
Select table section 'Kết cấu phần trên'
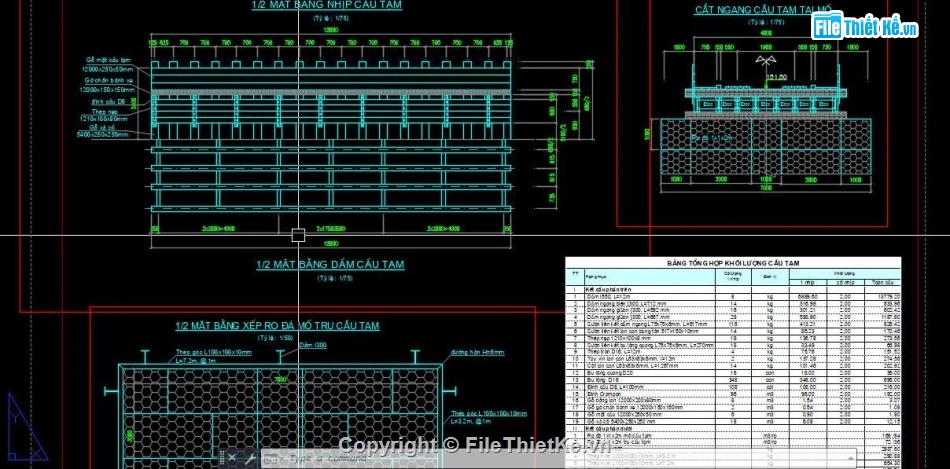[x=608, y=290]
